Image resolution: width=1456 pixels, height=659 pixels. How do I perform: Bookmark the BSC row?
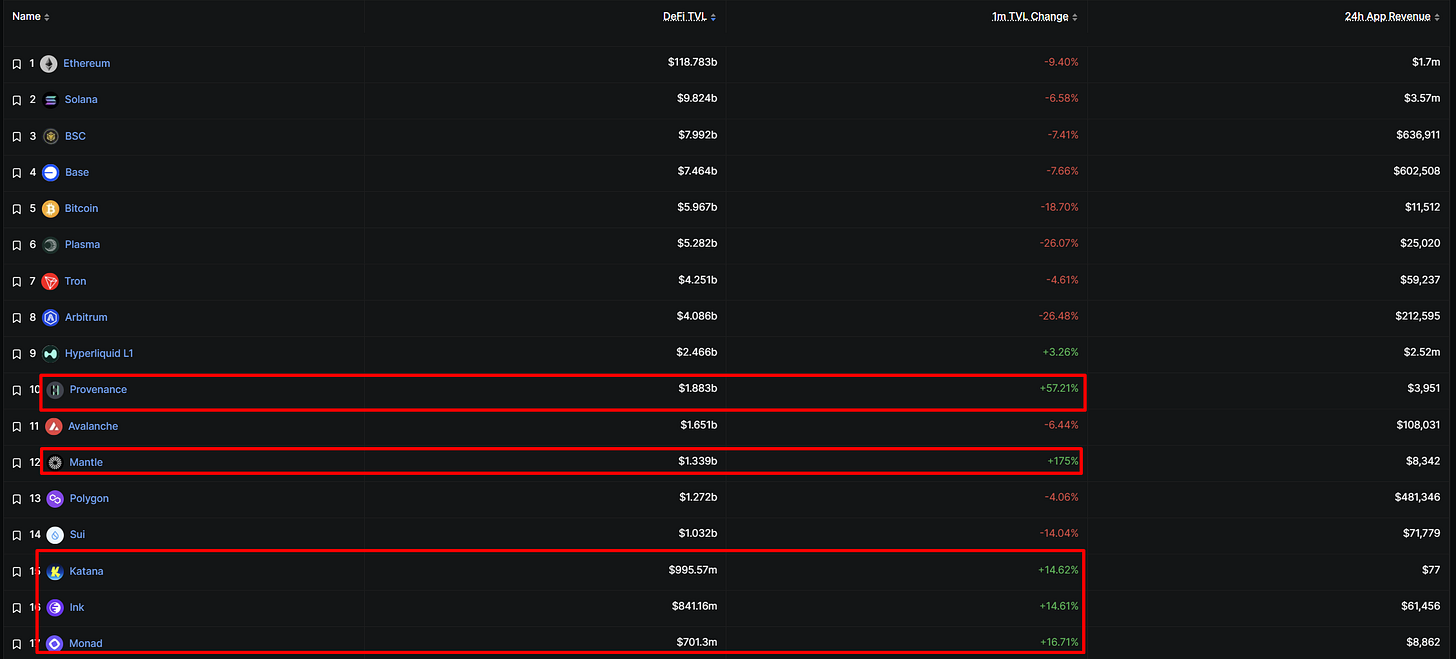point(16,136)
